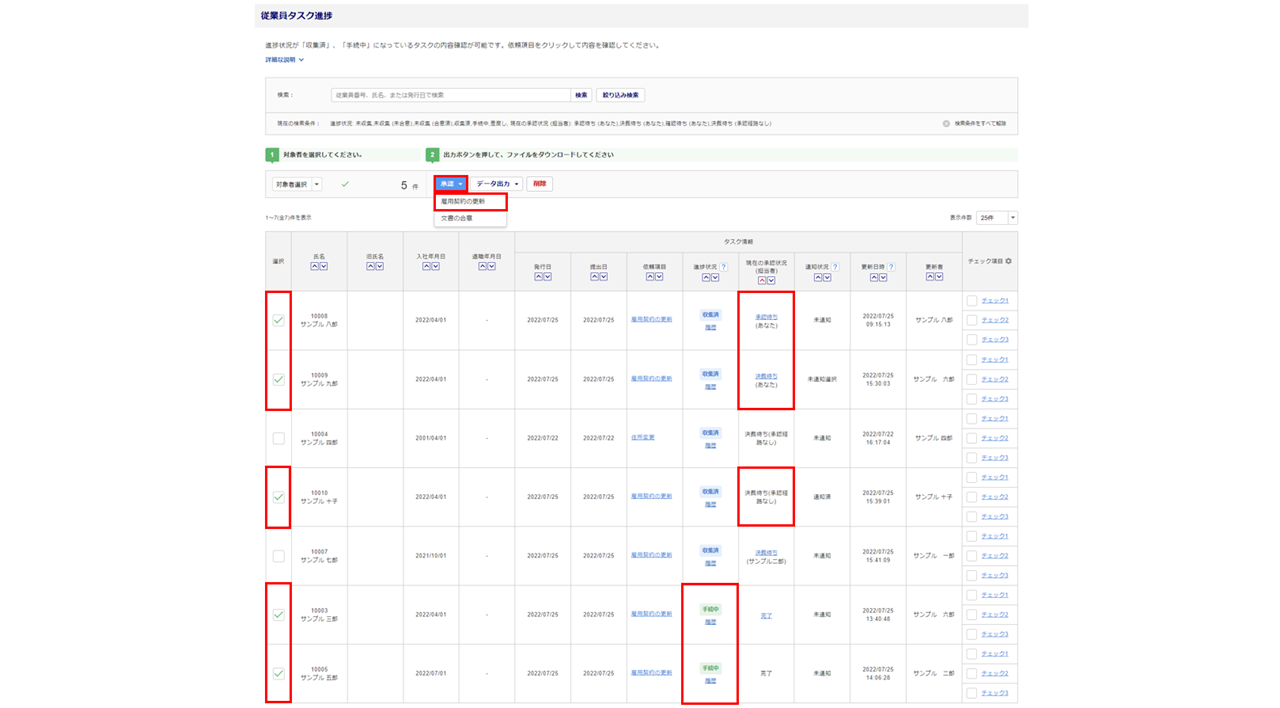Sort 退職年月日 column descending arrow
Image resolution: width=1280 pixels, height=708 pixels.
491,267
